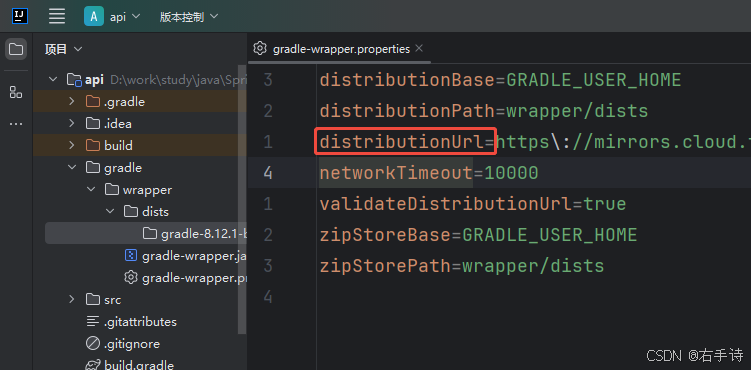
Task: Collapse the wrapper folder
Action: coord(91,190)
